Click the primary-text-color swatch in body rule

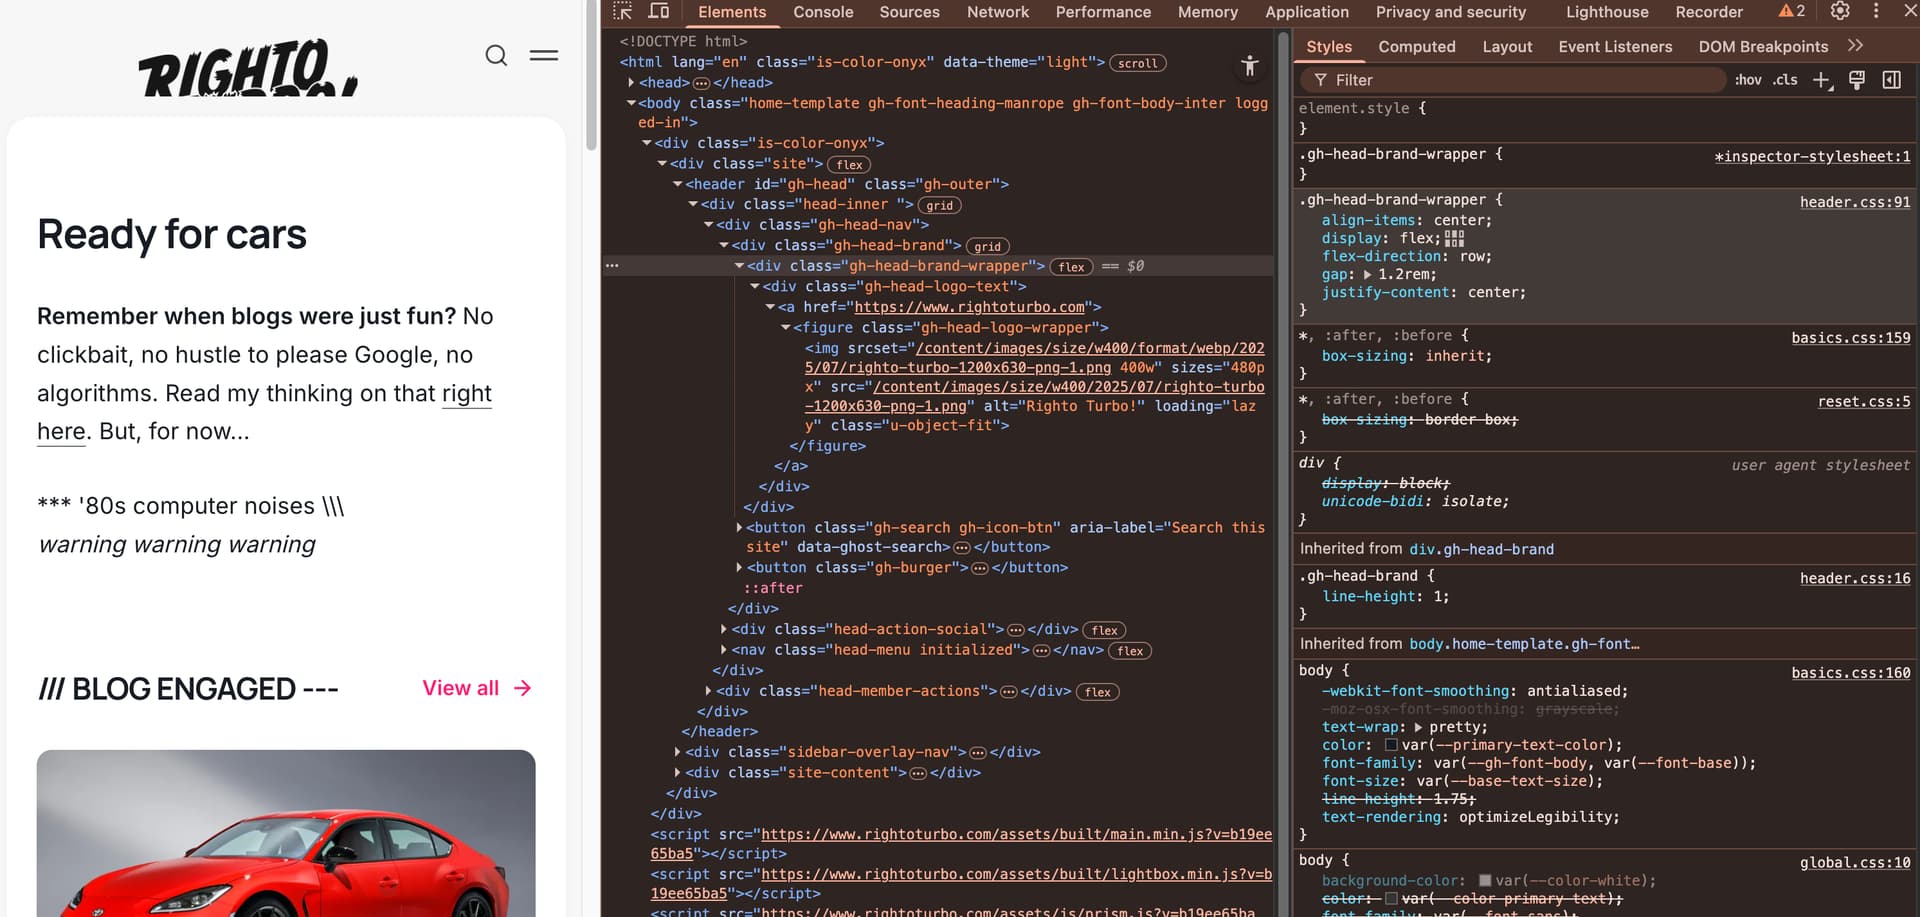pyautogui.click(x=1390, y=745)
